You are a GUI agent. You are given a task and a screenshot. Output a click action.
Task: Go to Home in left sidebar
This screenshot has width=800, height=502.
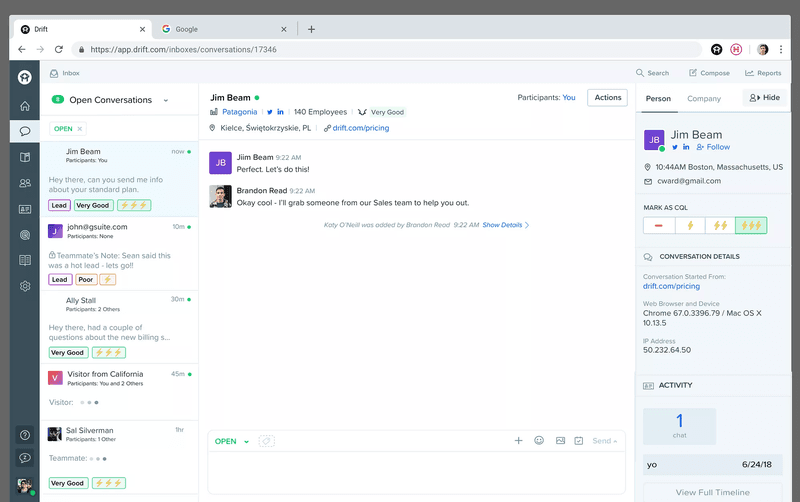(25, 106)
